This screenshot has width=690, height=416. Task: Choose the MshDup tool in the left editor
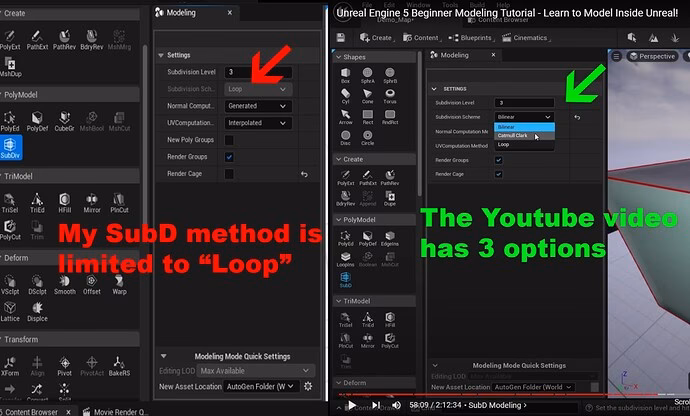(11, 67)
